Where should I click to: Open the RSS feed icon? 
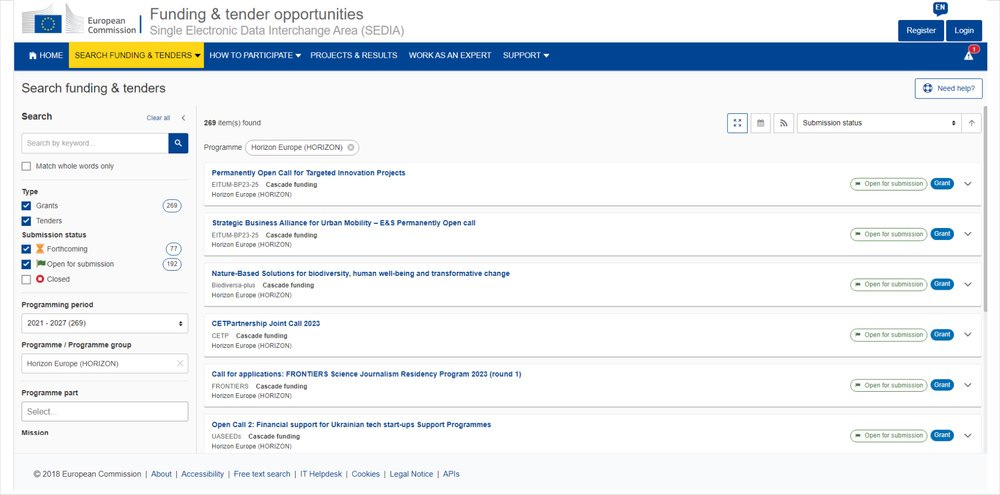(783, 123)
